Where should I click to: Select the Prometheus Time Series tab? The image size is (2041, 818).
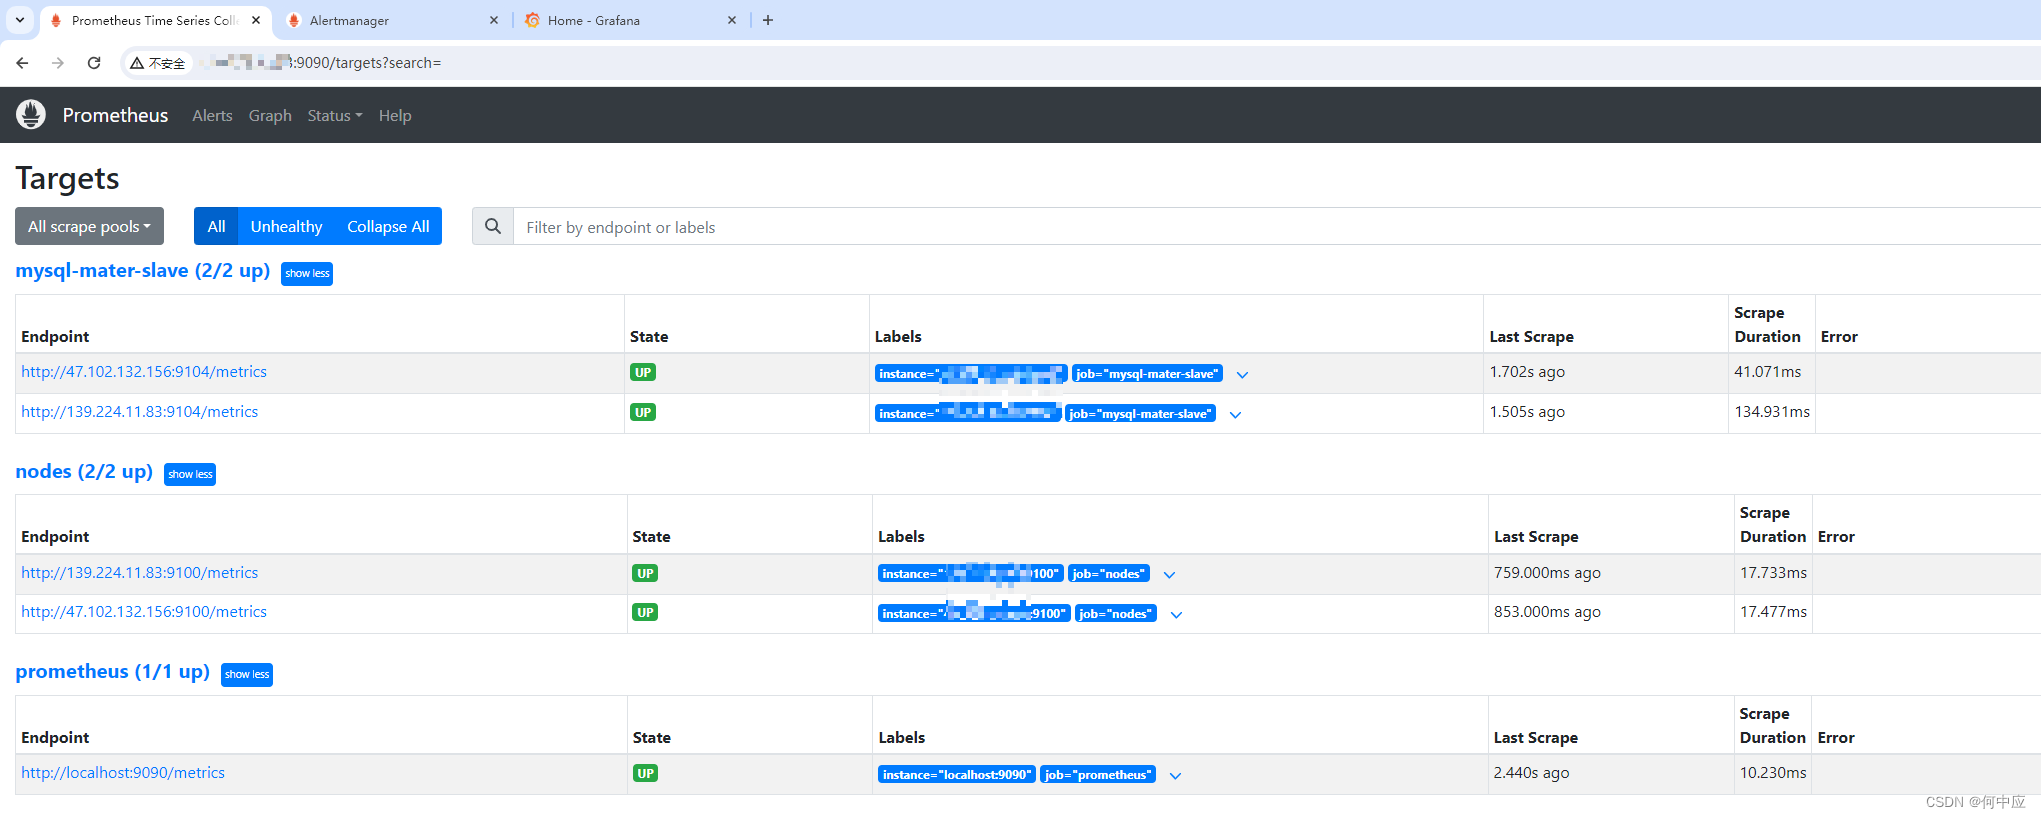click(155, 20)
